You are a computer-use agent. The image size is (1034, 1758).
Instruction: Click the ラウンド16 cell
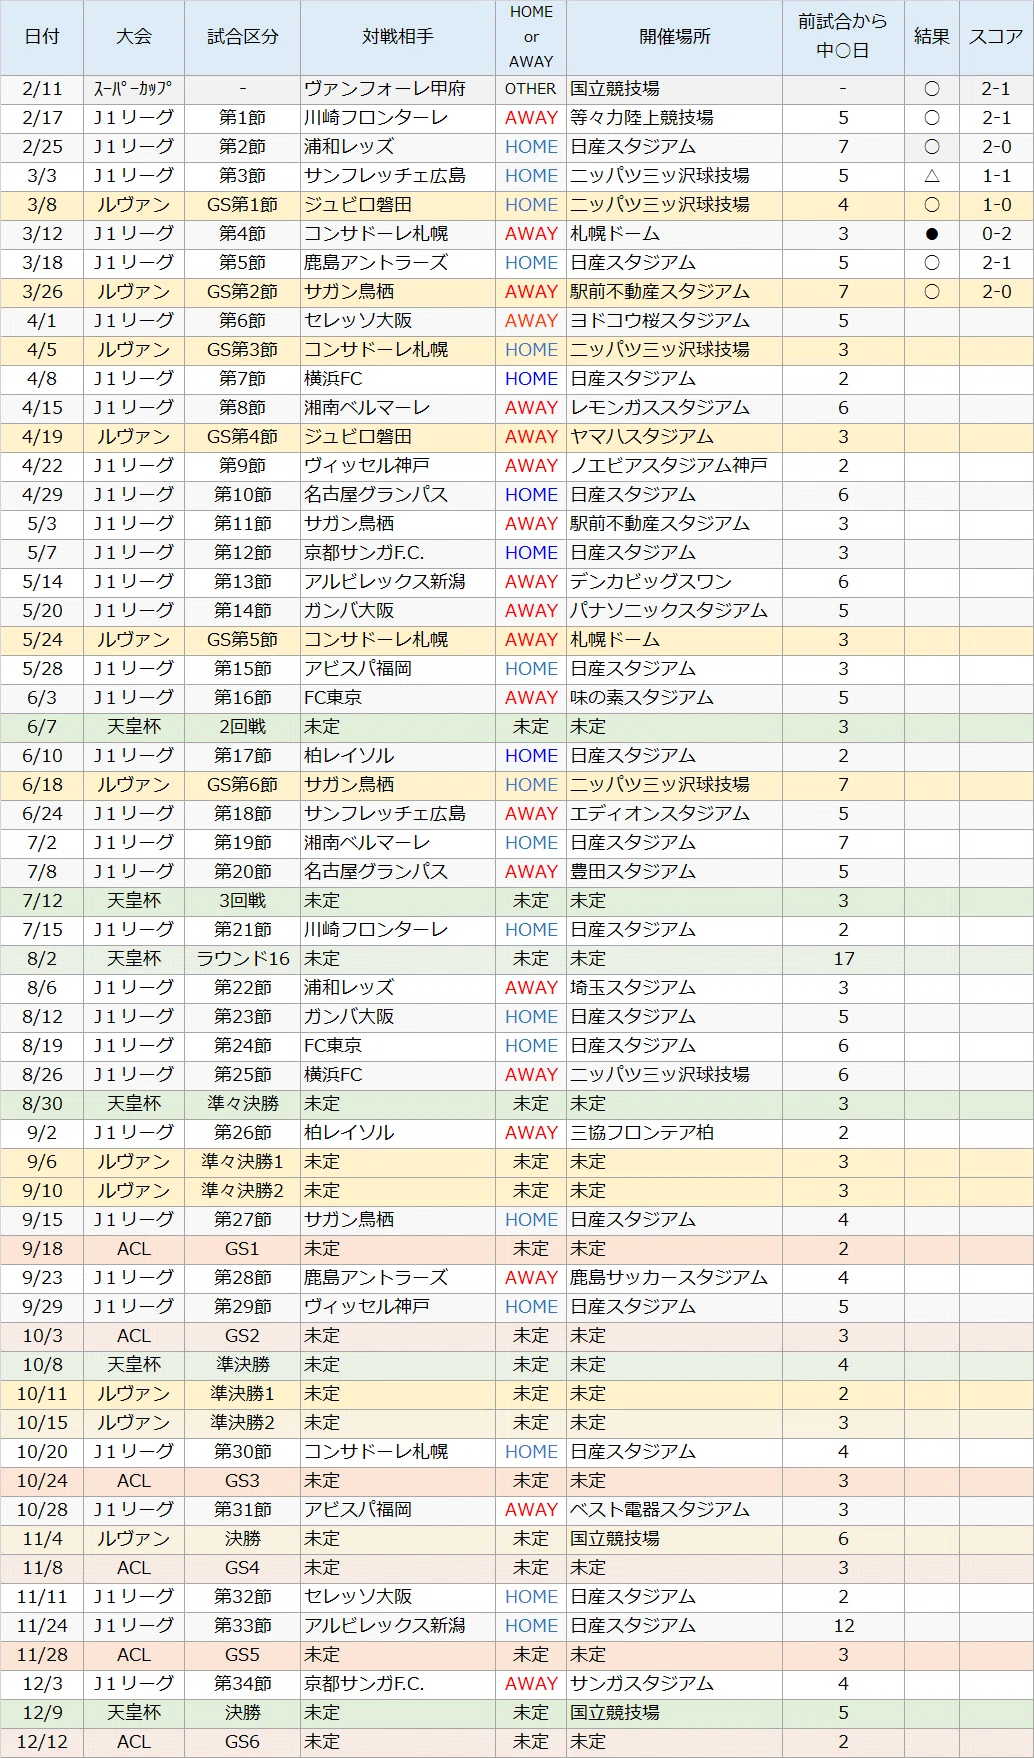(242, 959)
